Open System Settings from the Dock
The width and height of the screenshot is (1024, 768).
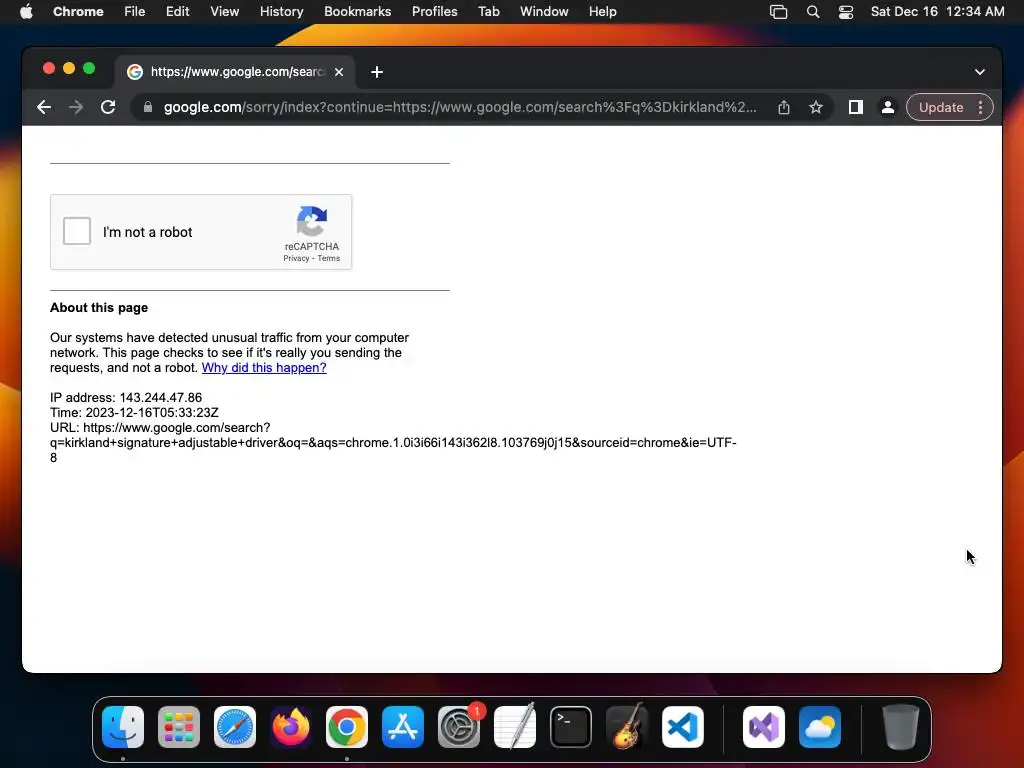pyautogui.click(x=459, y=727)
